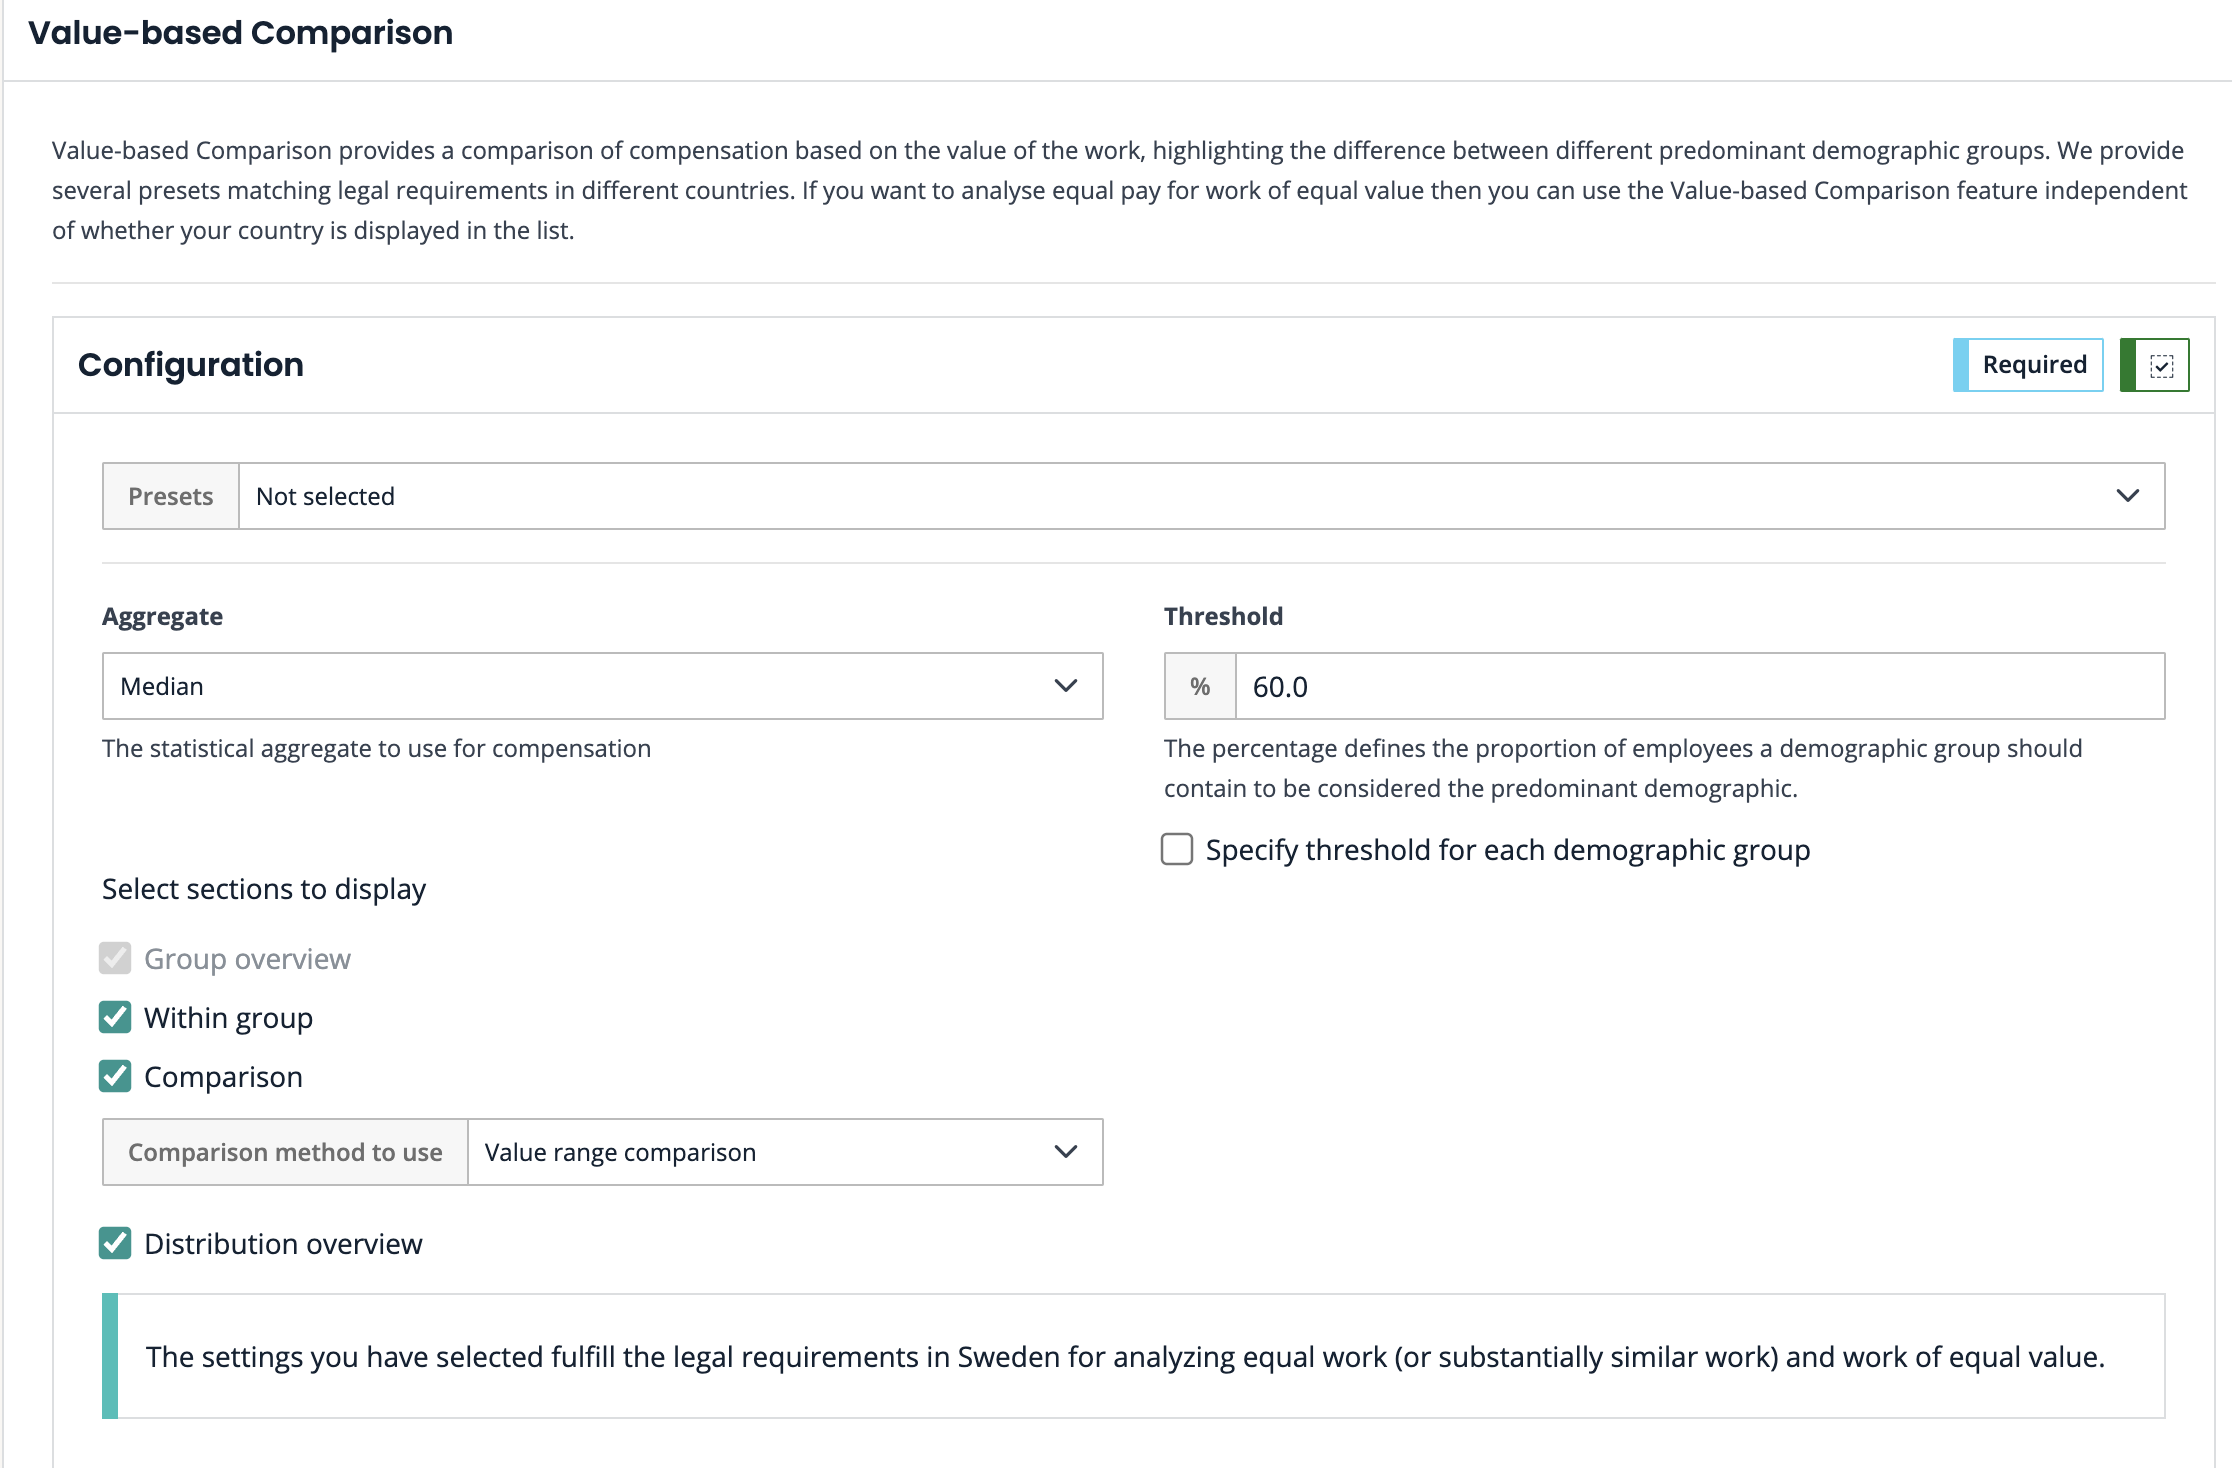Click the chevron arrow in Presets field
This screenshot has height=1468, width=2232.
[2127, 496]
